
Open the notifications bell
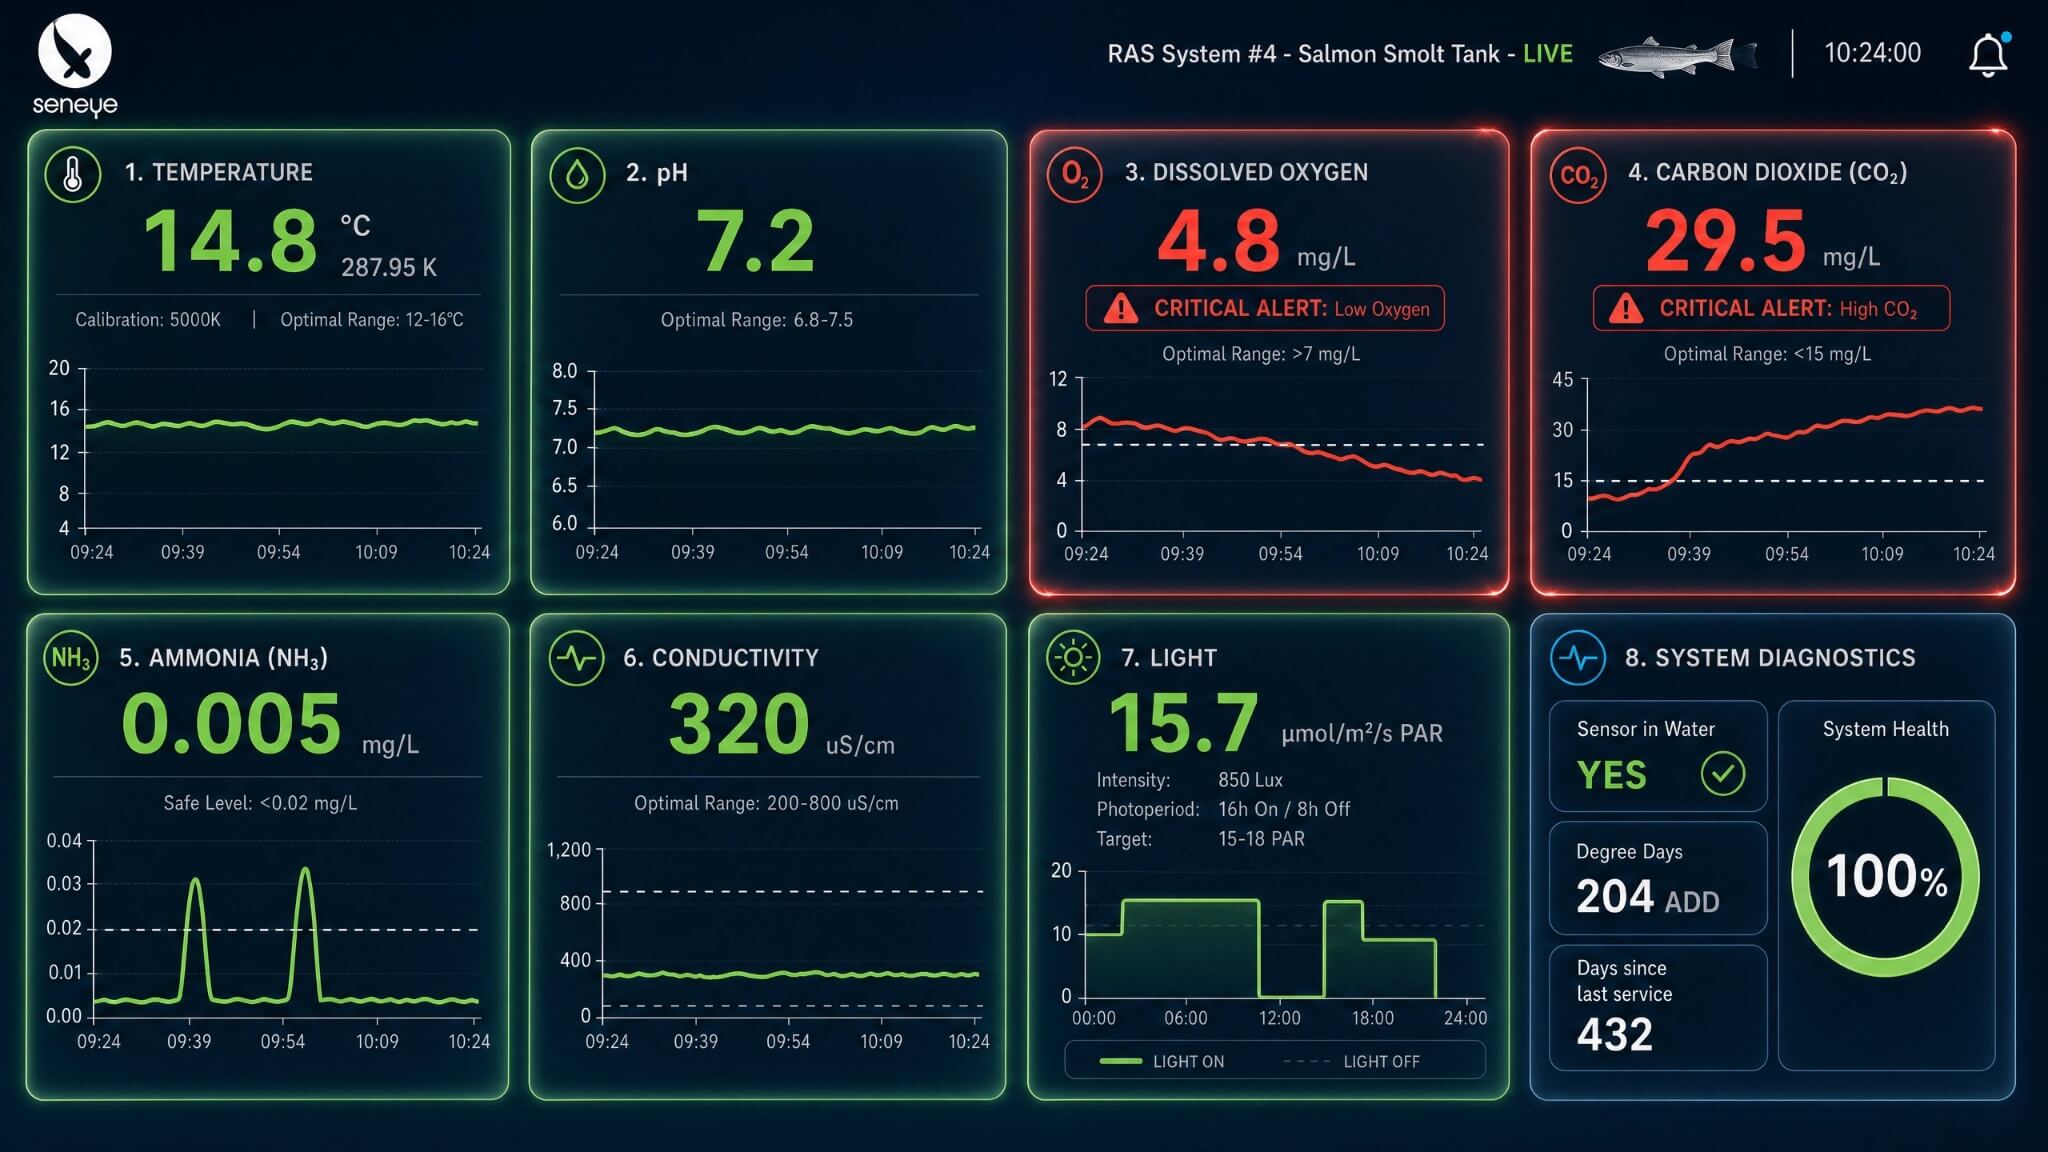coord(1988,54)
